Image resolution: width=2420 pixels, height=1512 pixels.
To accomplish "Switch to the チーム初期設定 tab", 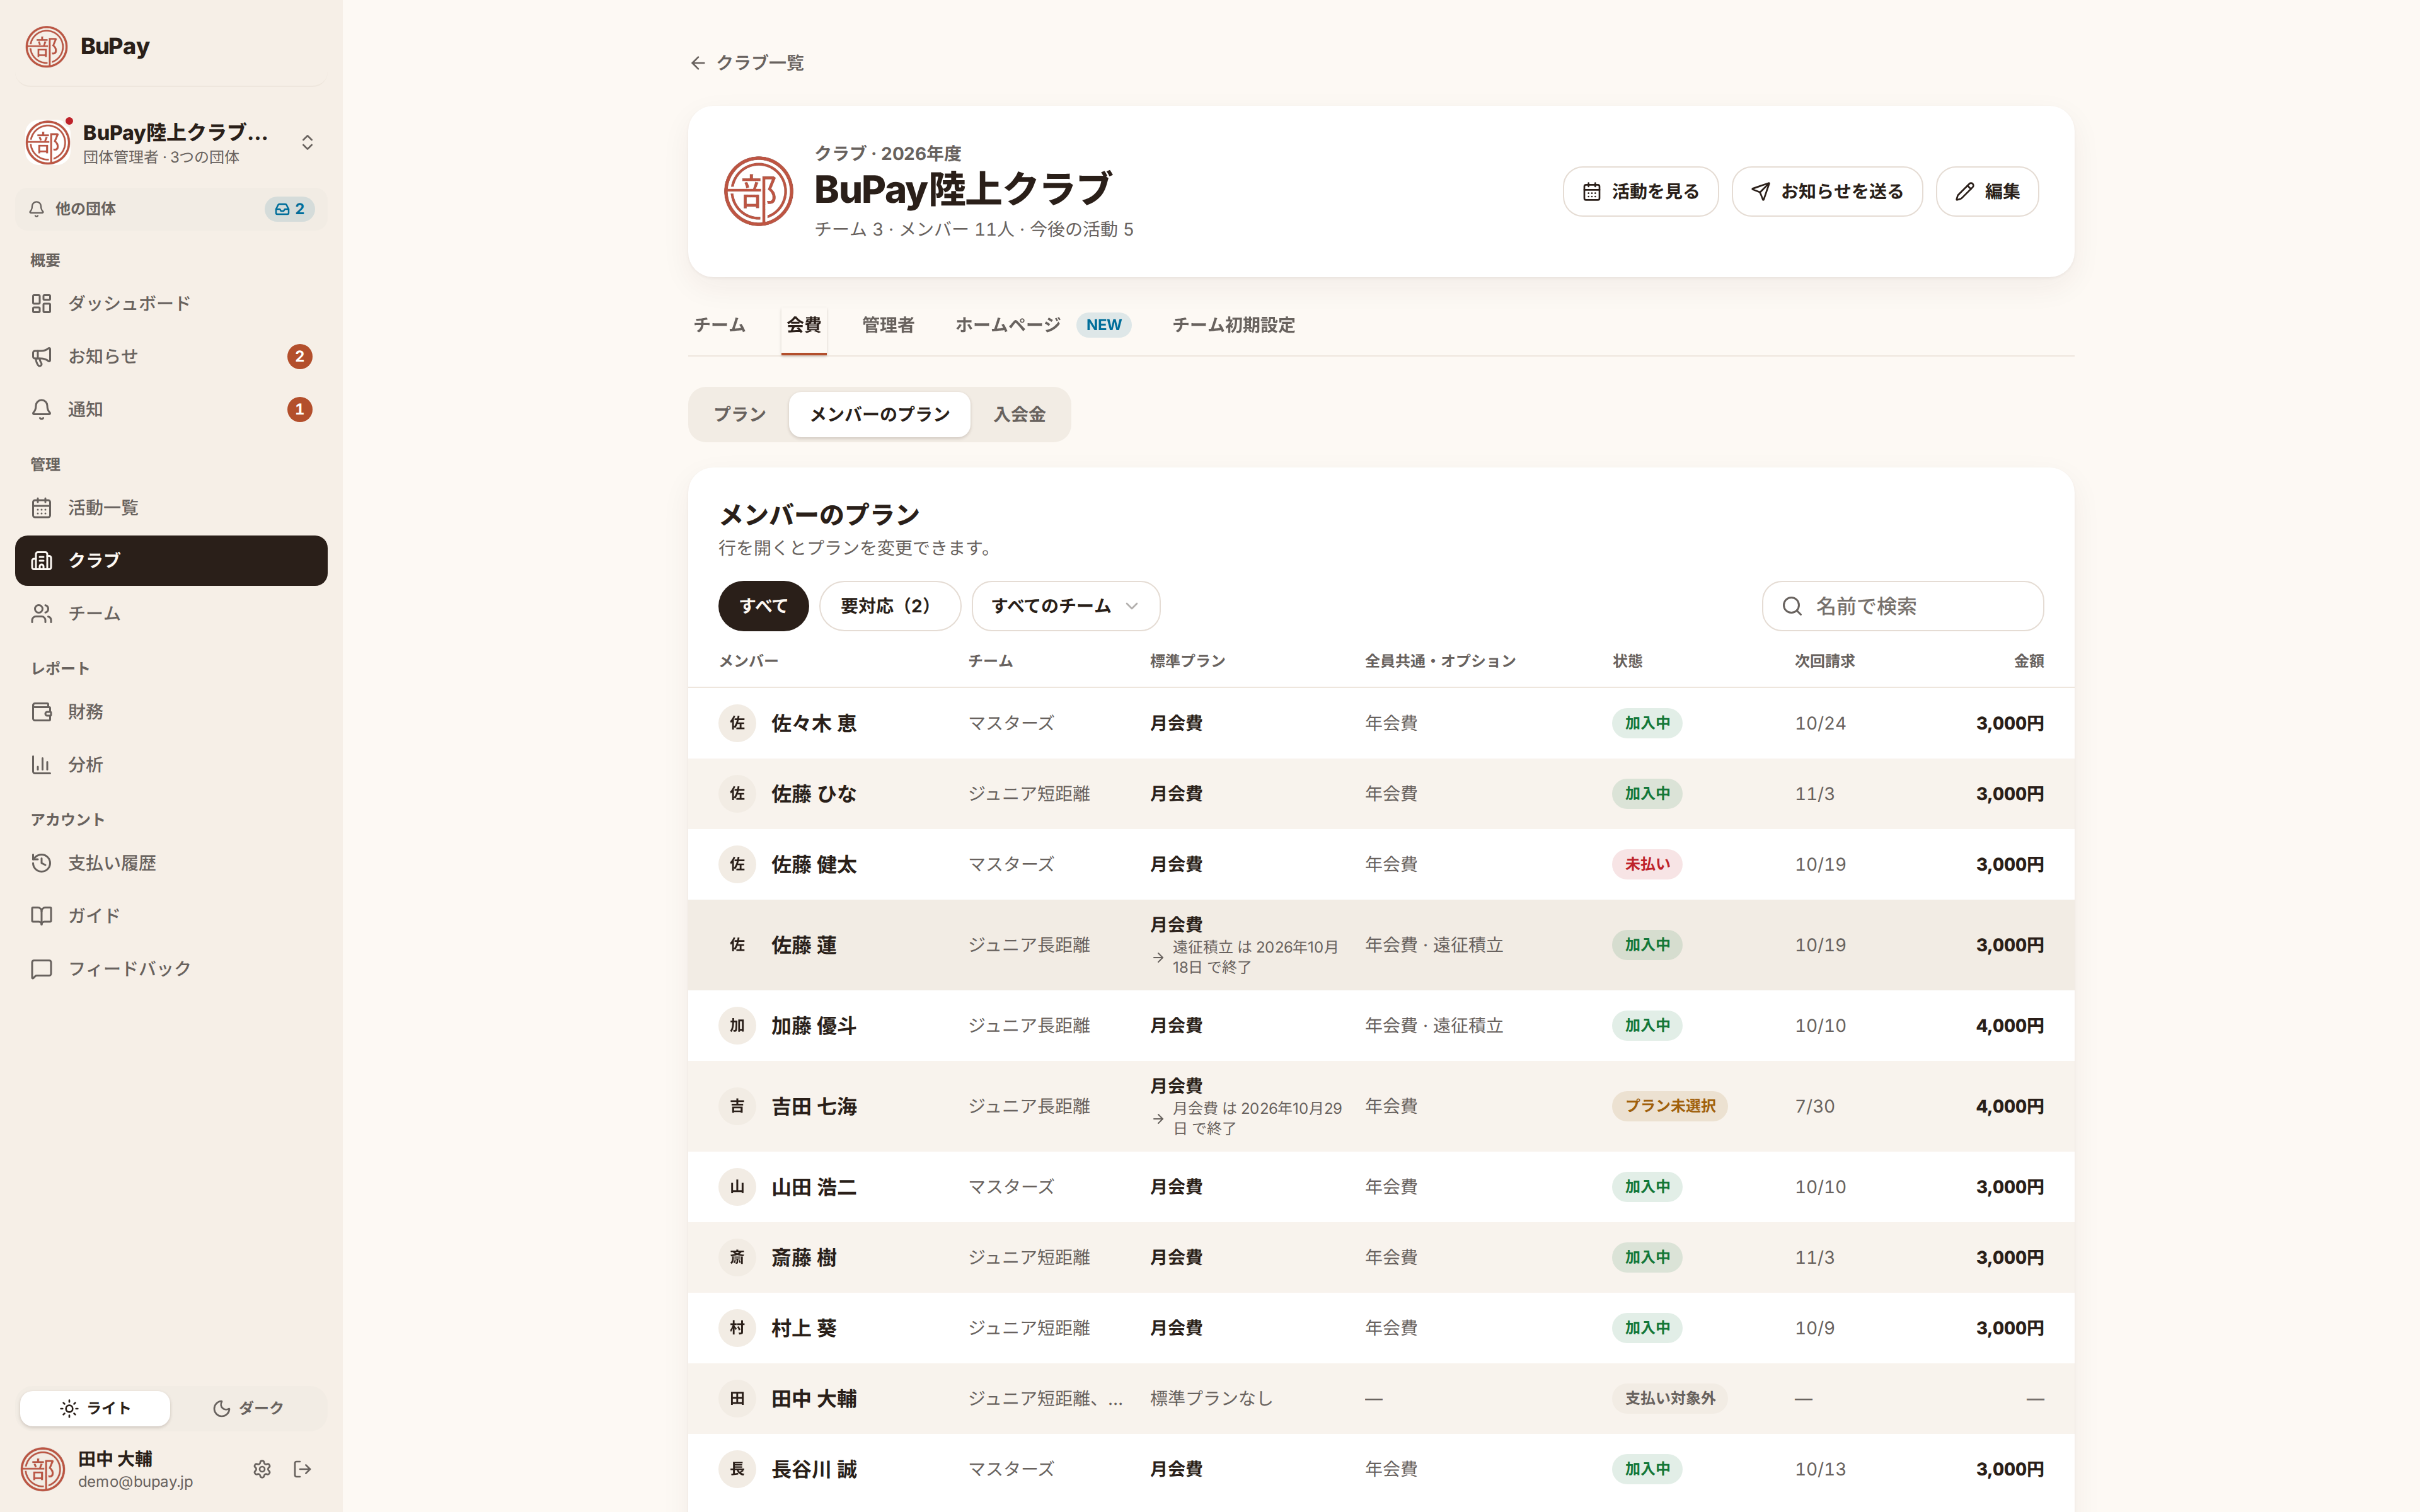I will pos(1233,325).
